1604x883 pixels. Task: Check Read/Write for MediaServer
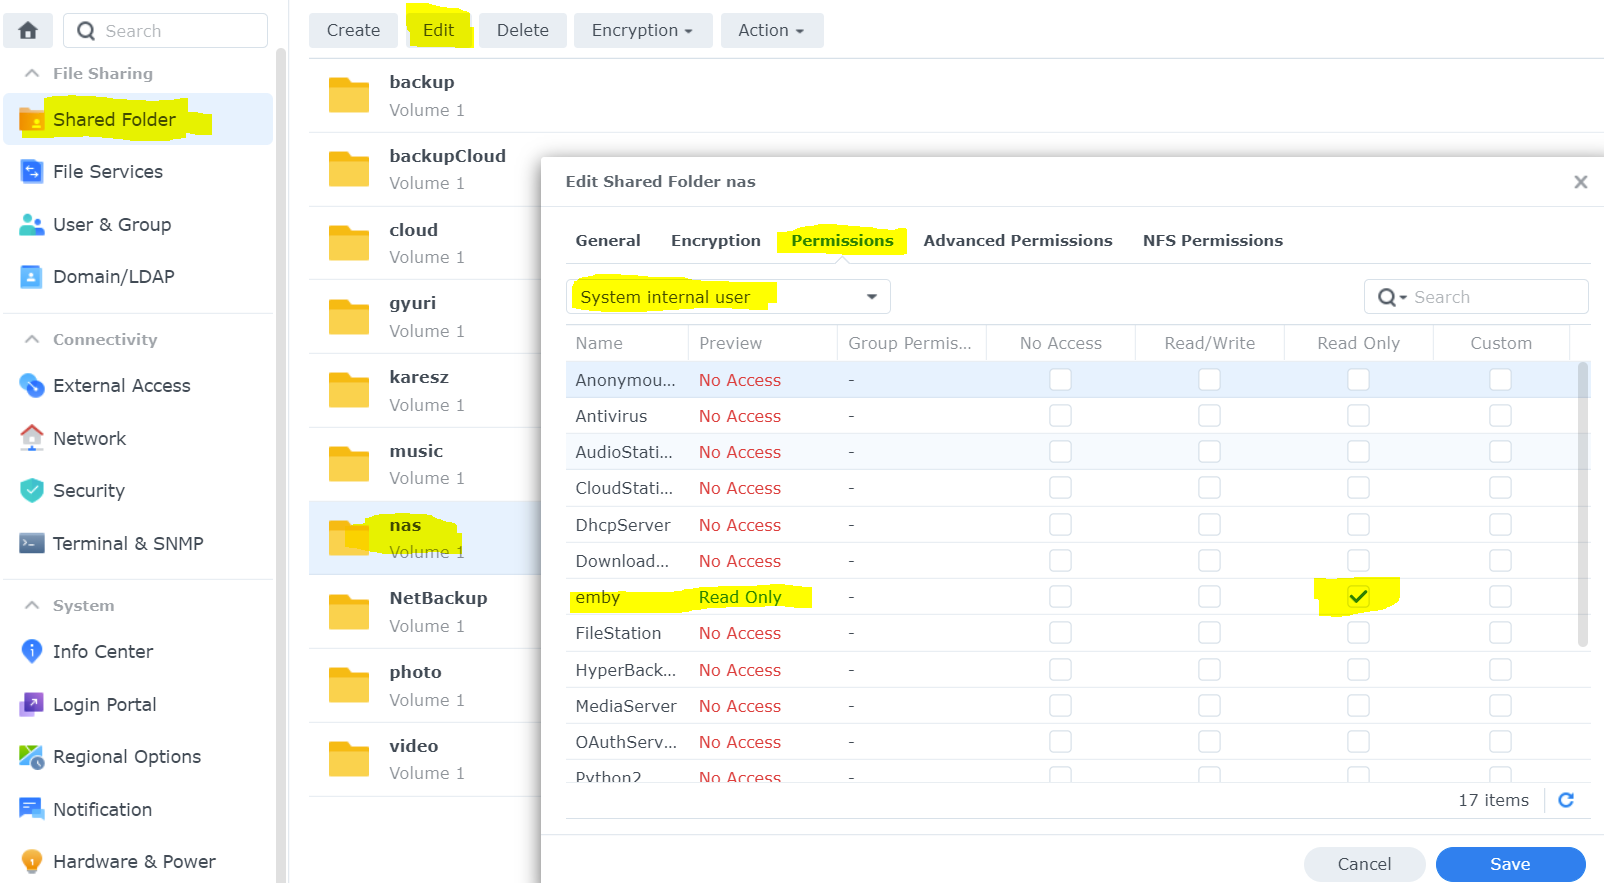(1209, 706)
